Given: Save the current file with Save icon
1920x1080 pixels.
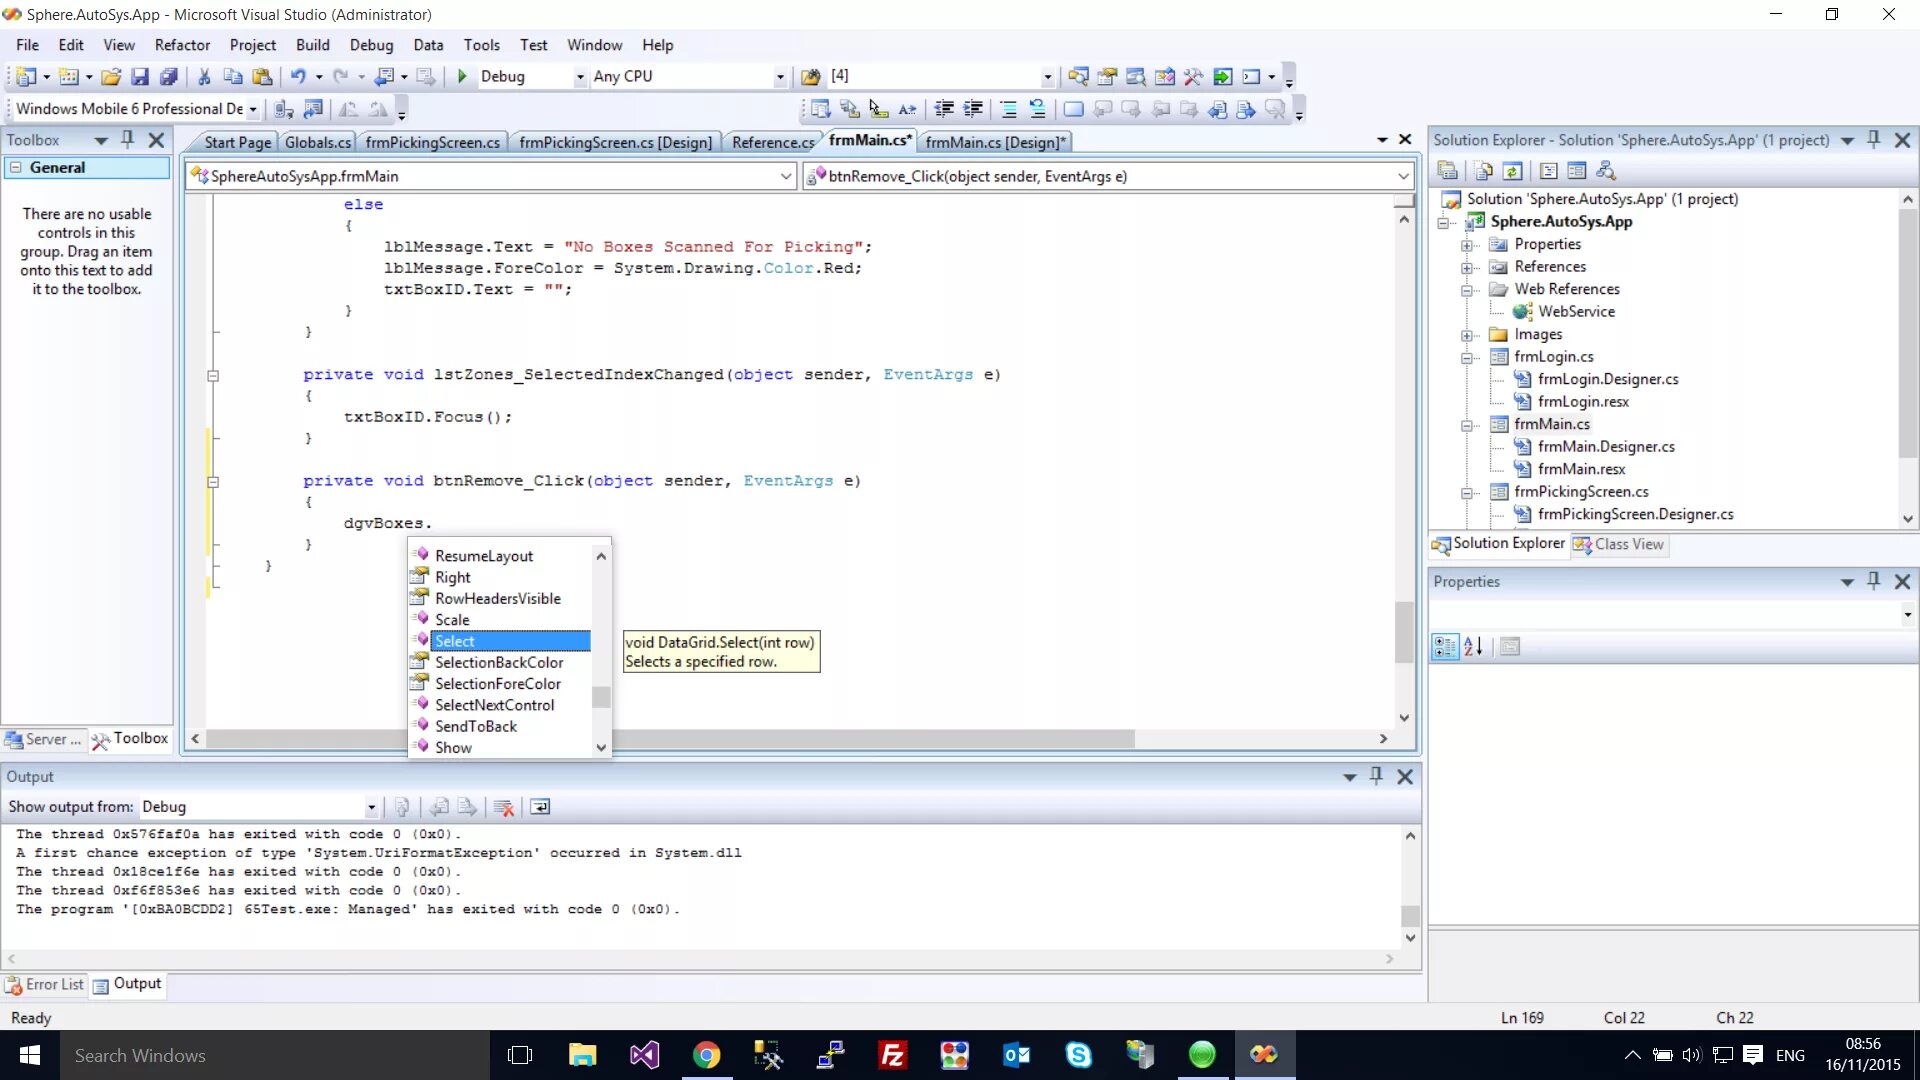Looking at the screenshot, I should 140,77.
